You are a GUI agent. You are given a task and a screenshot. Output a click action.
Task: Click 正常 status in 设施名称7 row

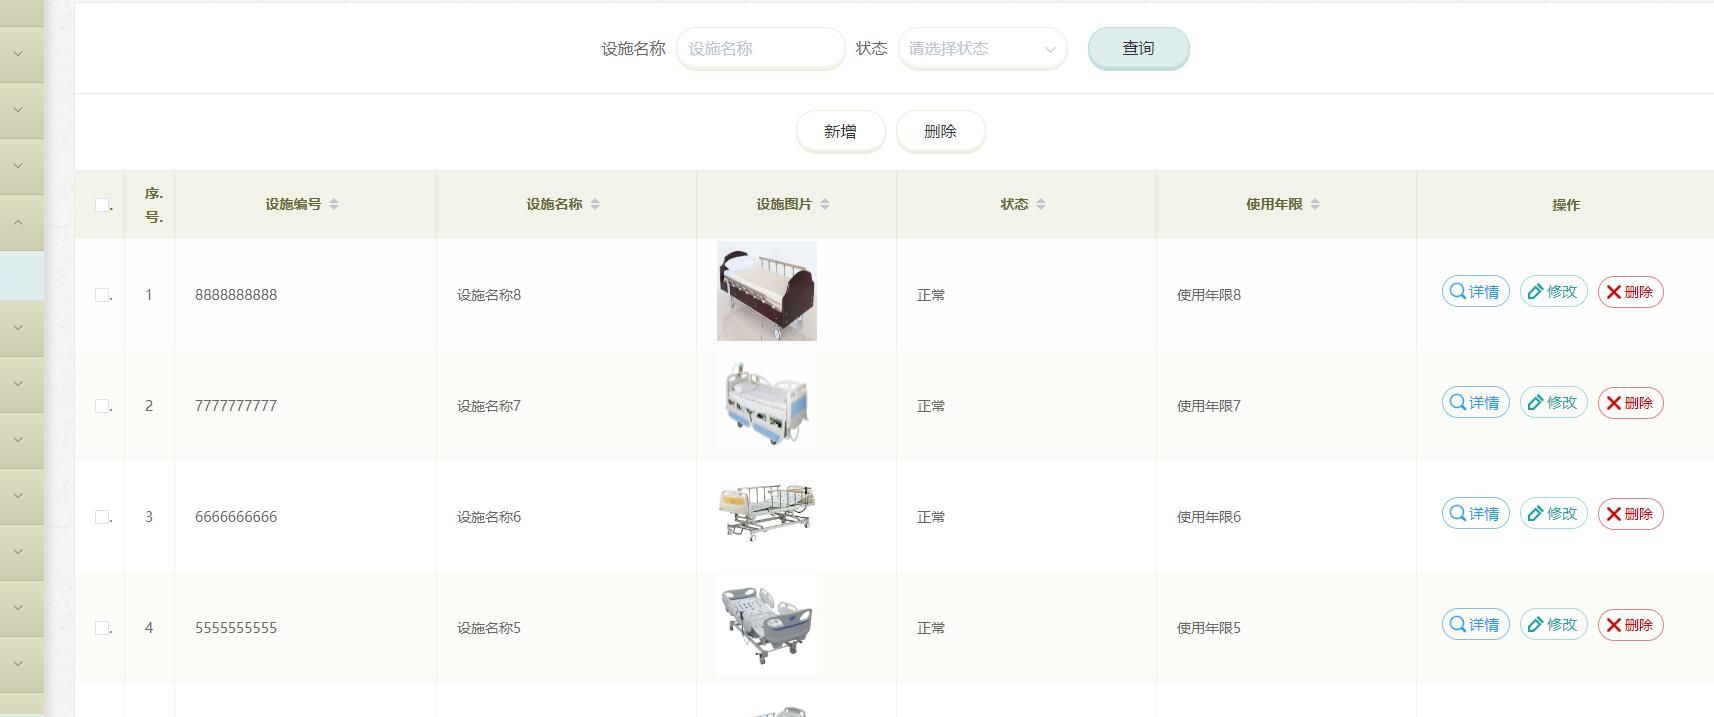[931, 406]
